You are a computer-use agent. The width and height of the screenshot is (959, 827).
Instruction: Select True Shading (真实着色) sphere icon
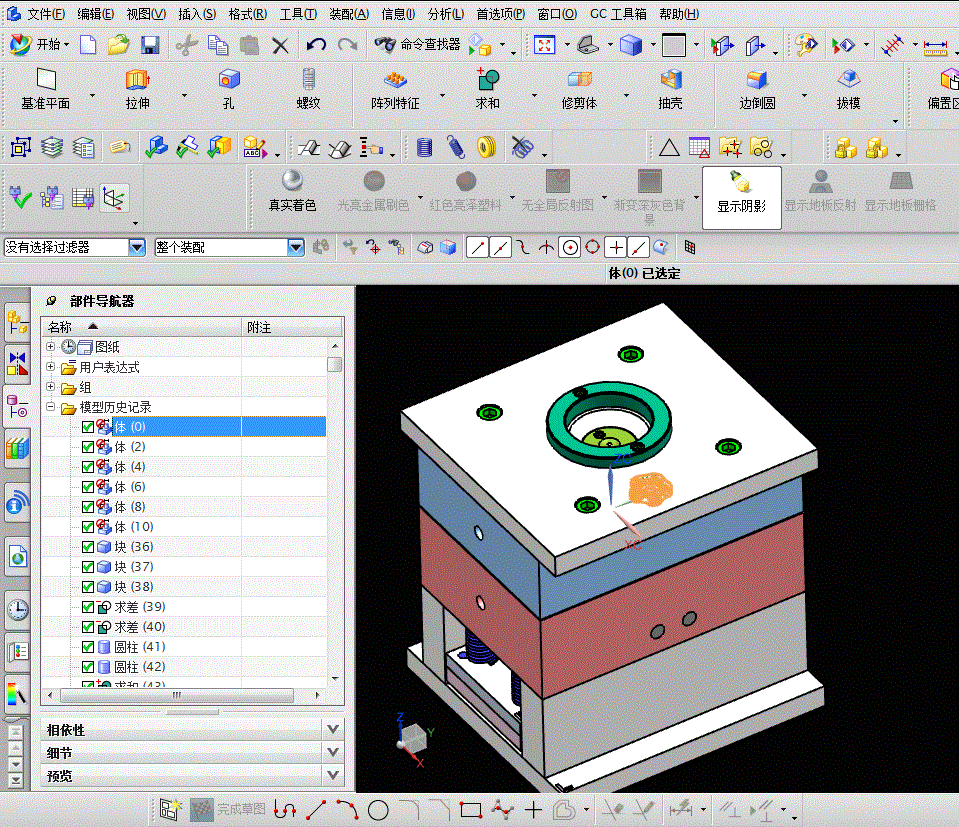coord(292,191)
